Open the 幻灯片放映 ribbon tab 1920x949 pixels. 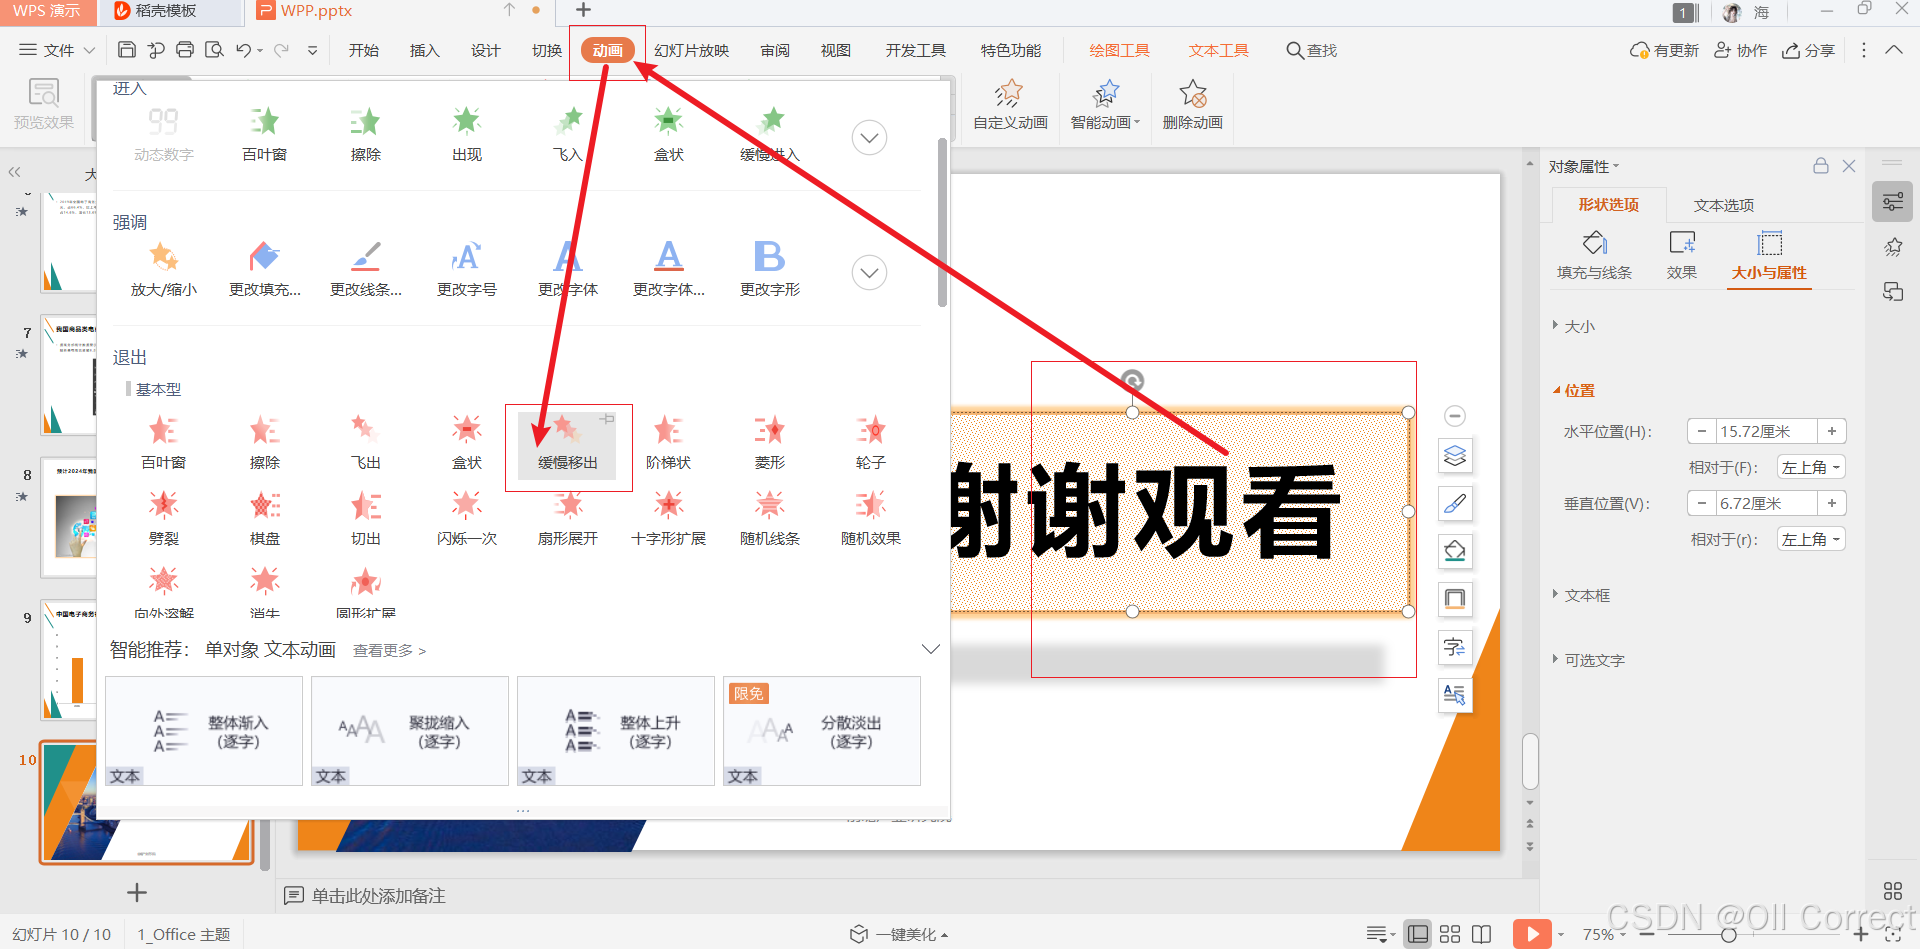point(691,50)
